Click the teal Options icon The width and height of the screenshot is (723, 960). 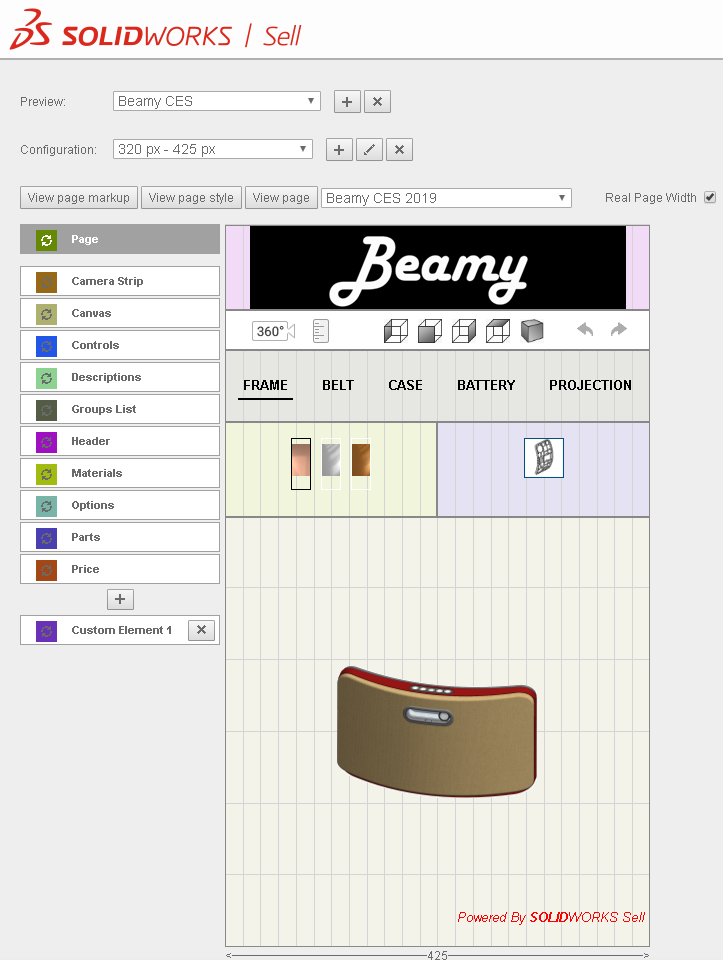pos(47,506)
